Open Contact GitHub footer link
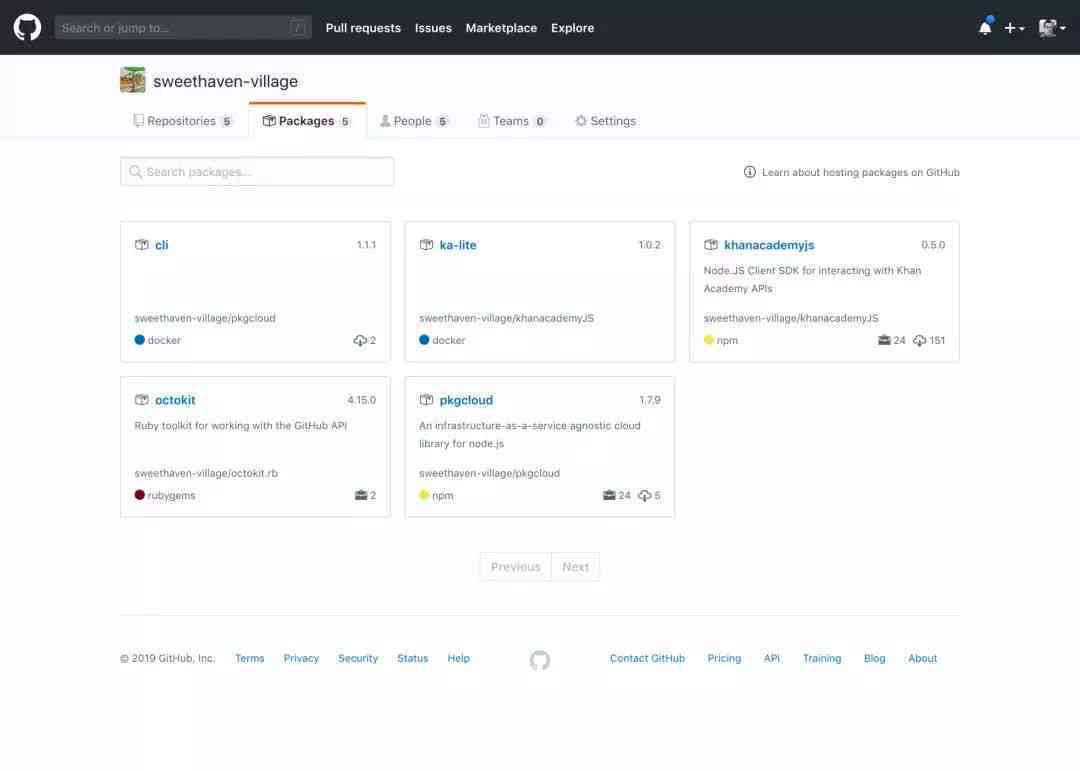Viewport: 1080px width, 771px height. coord(647,658)
